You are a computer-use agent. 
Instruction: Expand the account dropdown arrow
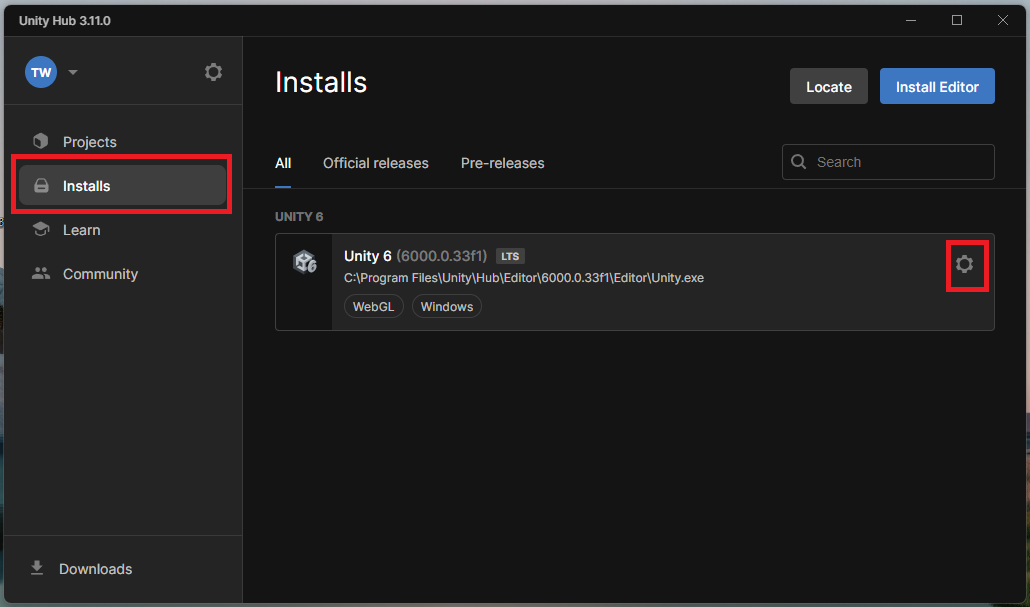coord(73,72)
